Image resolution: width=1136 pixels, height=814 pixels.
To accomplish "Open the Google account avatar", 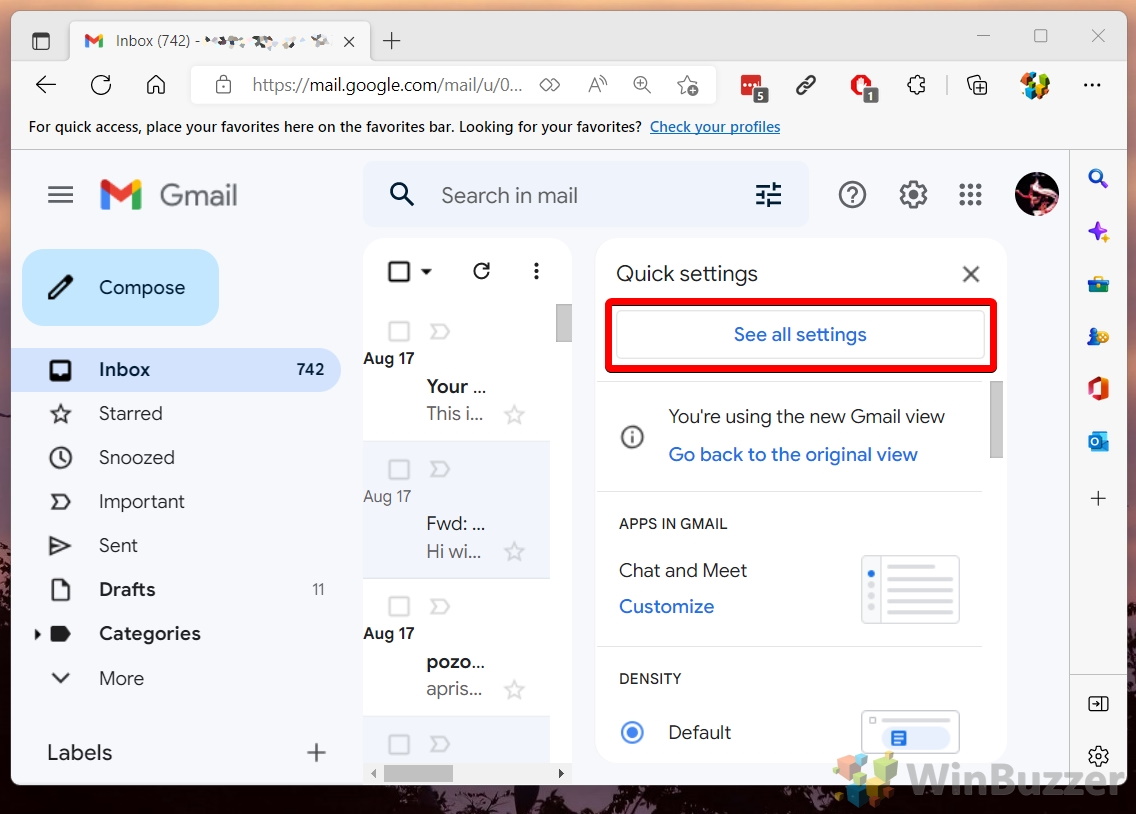I will (x=1037, y=194).
